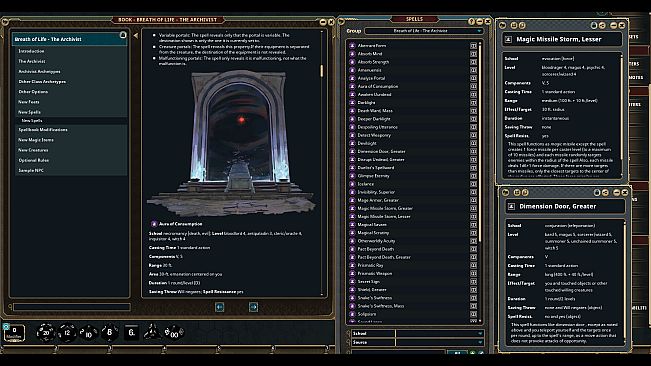
Task: Click right-side icon on Prismatic Weapon row
Action: (x=473, y=273)
